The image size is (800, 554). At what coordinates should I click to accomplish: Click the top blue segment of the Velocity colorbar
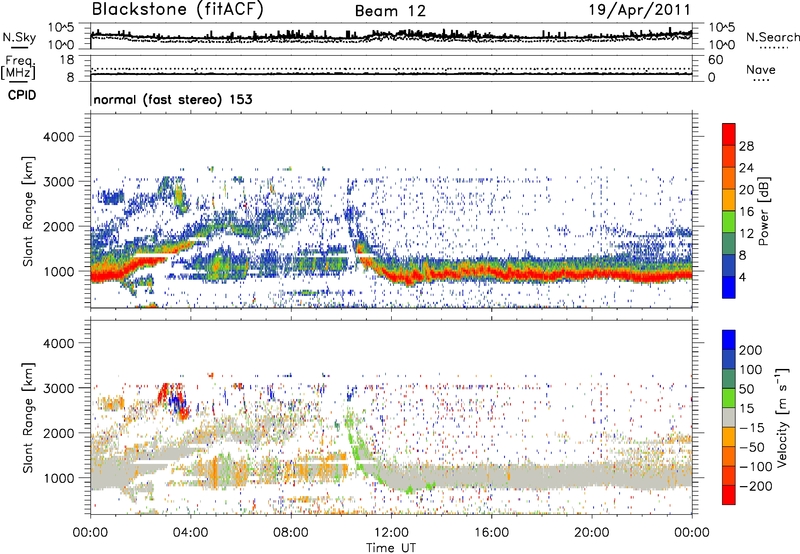coord(729,340)
